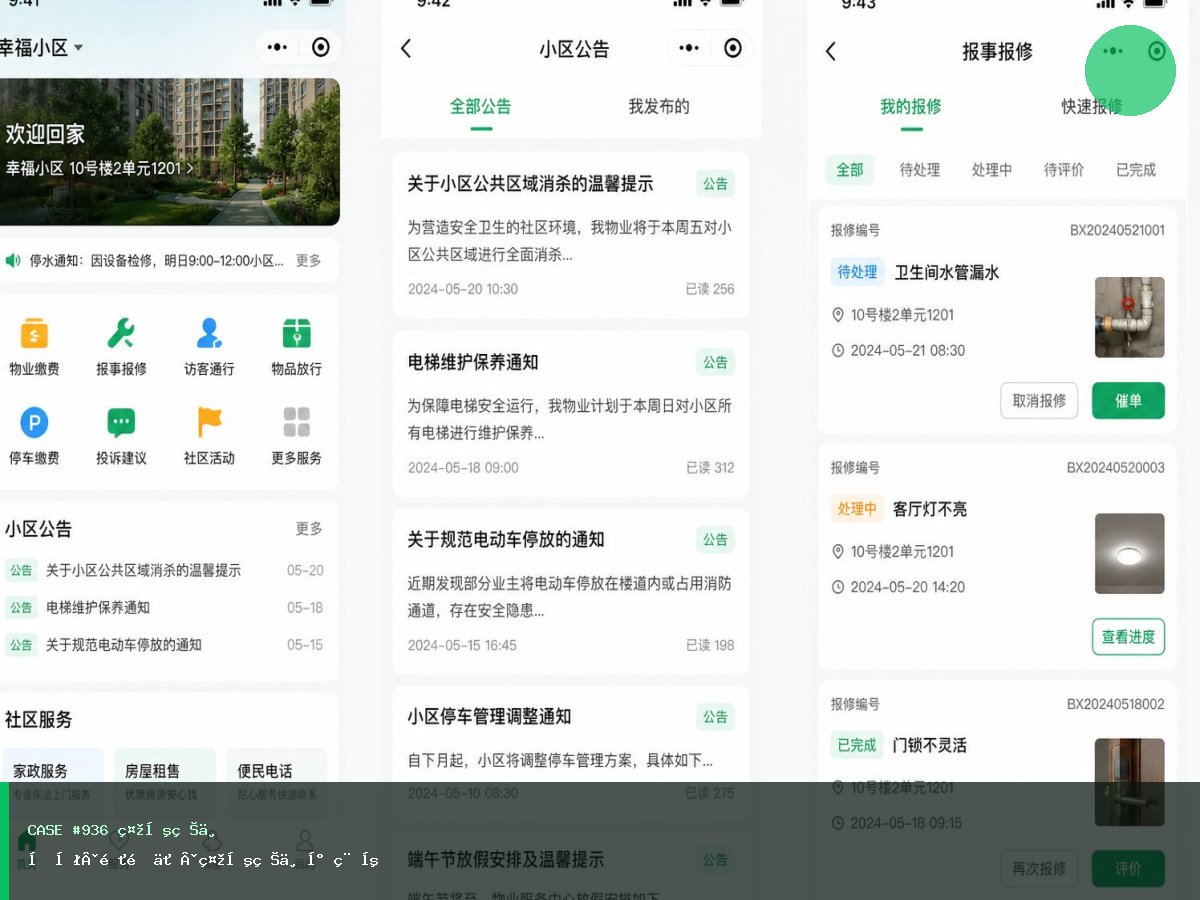
Task: Open 物业缴费 payment icon
Action: [x=34, y=333]
